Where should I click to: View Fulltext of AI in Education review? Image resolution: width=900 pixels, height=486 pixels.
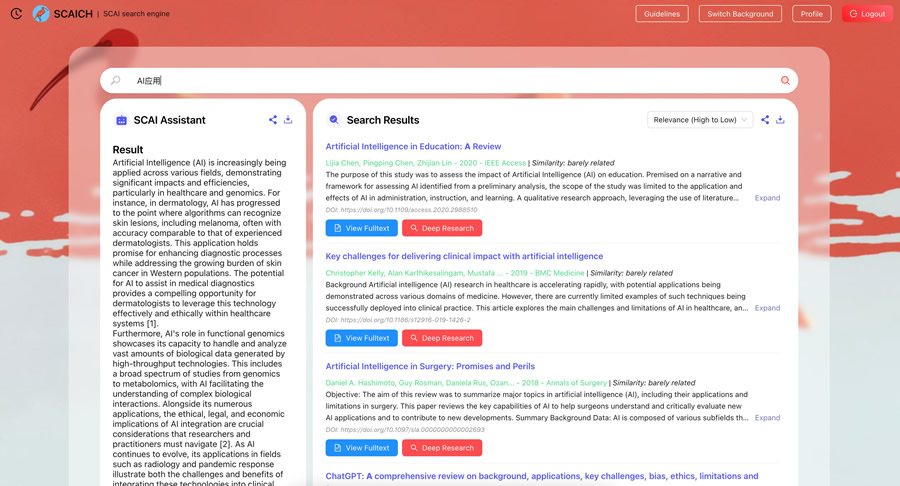(x=361, y=228)
